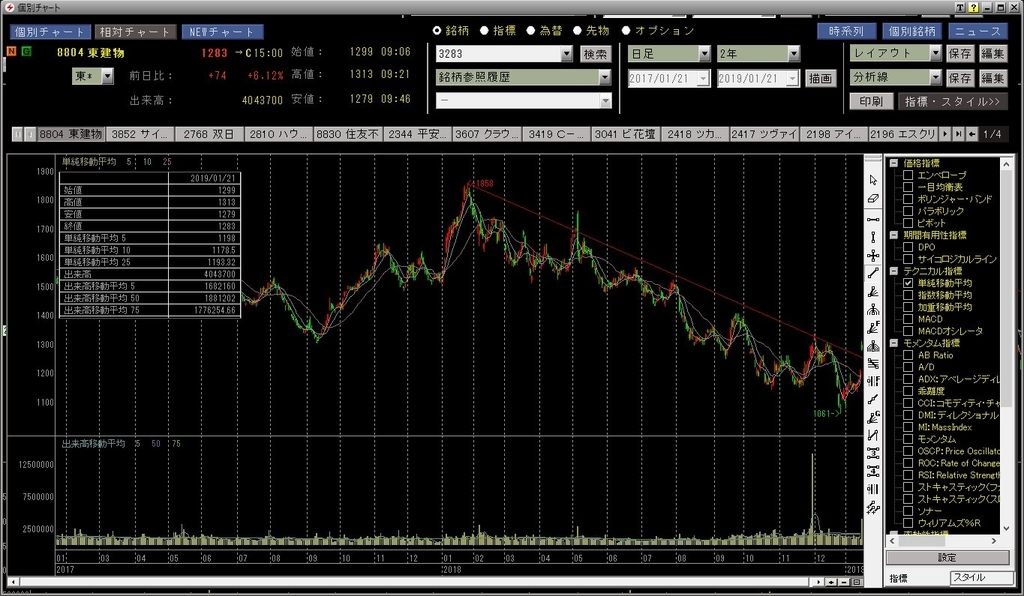Select the diagonal trend line tool
The image size is (1024, 596).
[873, 274]
